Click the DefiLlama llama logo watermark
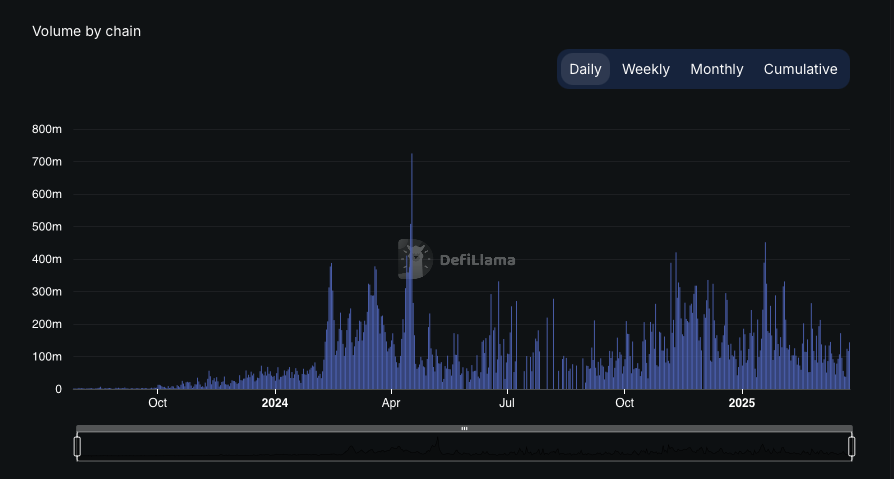 click(x=415, y=259)
